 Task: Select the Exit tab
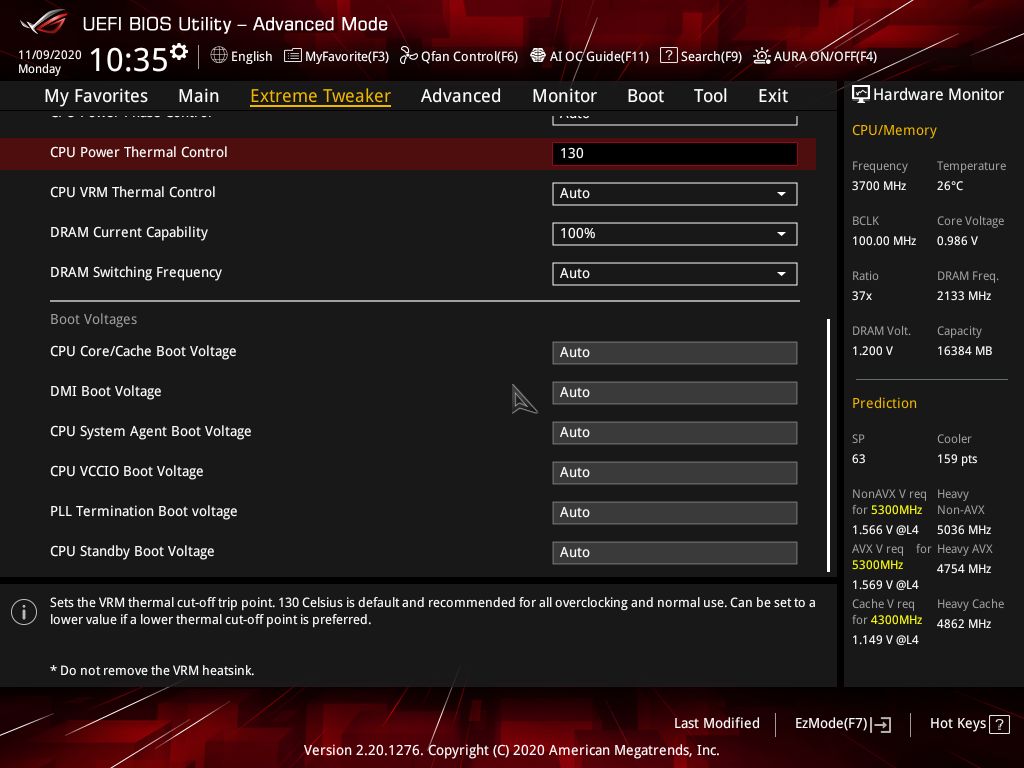(773, 96)
